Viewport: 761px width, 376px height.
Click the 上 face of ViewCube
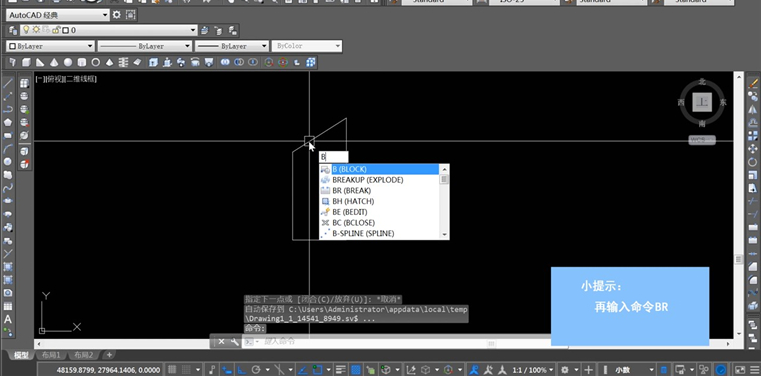[x=702, y=102]
